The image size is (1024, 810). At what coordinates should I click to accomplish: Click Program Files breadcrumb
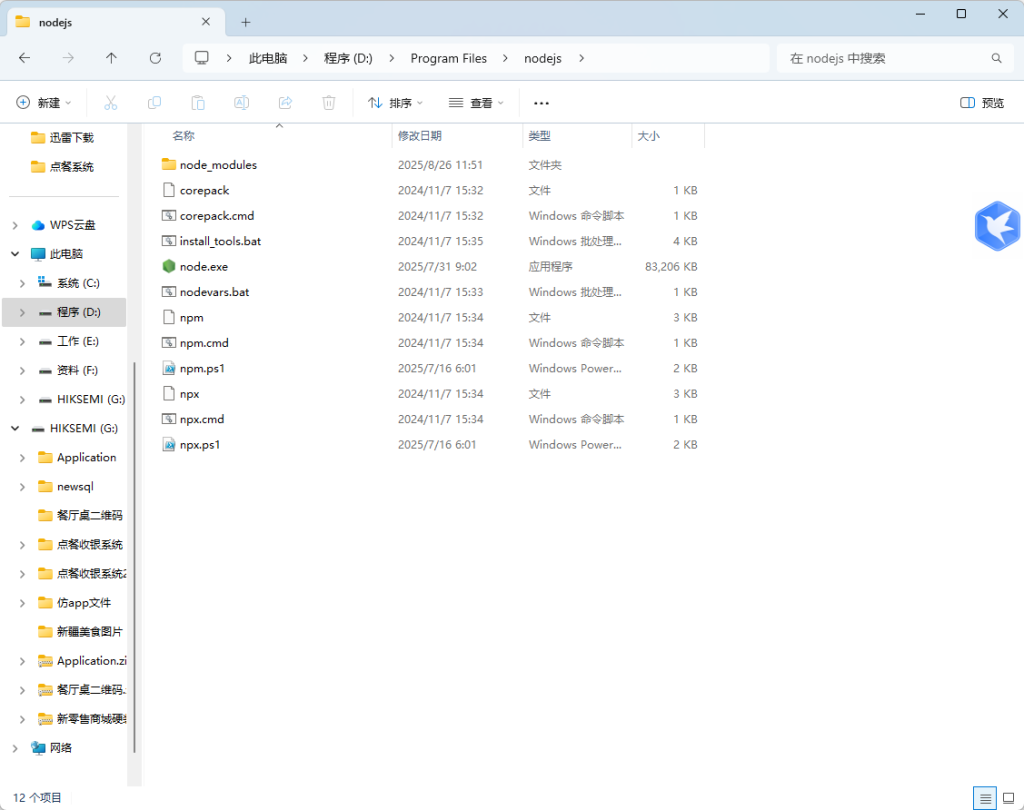(x=449, y=58)
